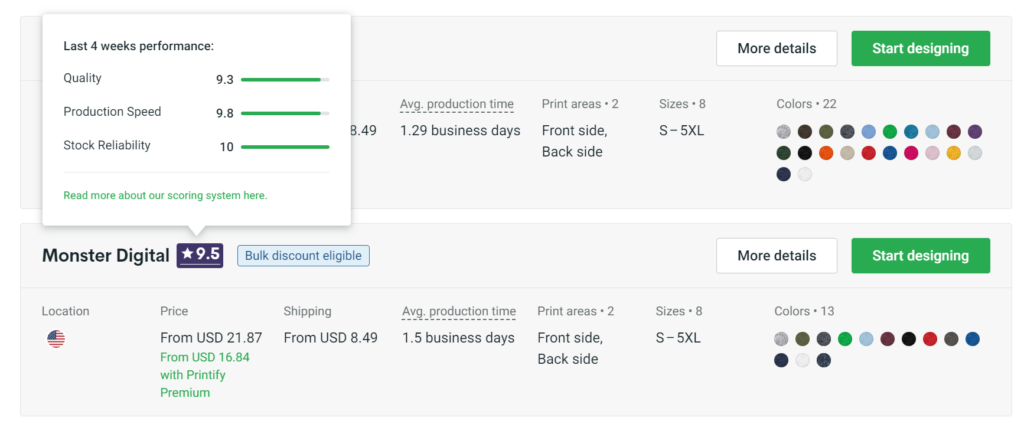Choose Monster Digital's maroon color swatch
The image size is (1024, 424).
click(x=888, y=339)
